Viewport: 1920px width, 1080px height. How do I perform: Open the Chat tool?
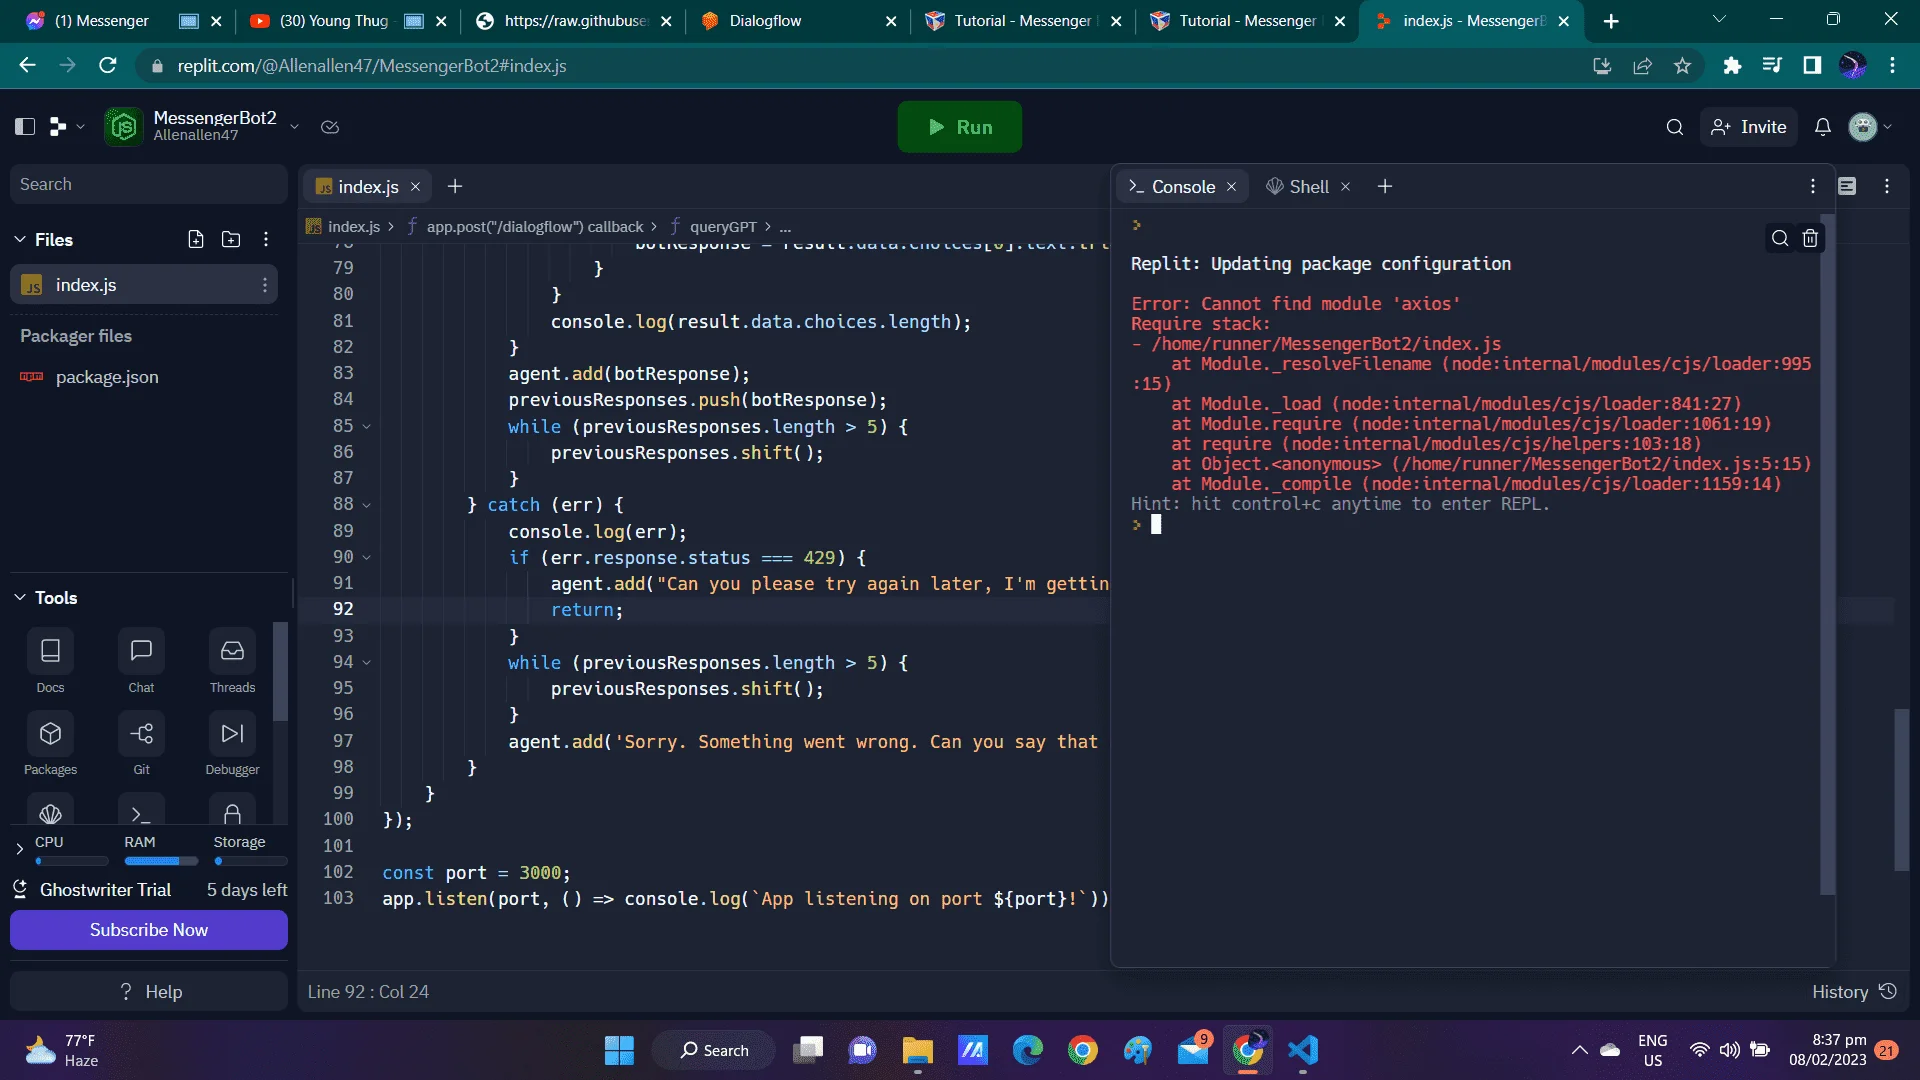click(x=141, y=661)
